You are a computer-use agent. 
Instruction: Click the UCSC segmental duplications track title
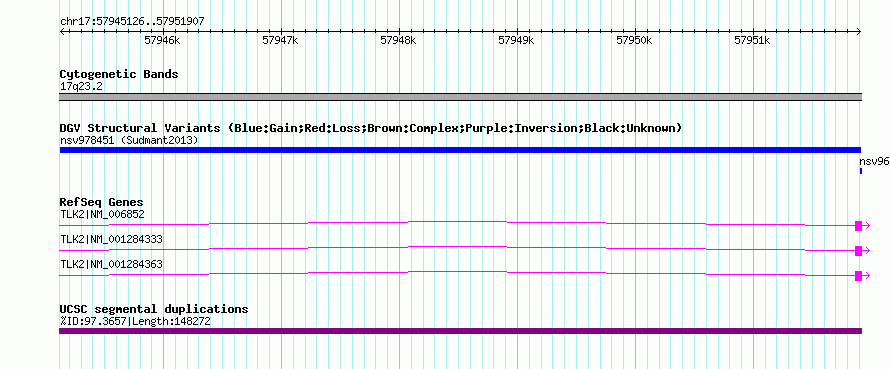pos(154,309)
